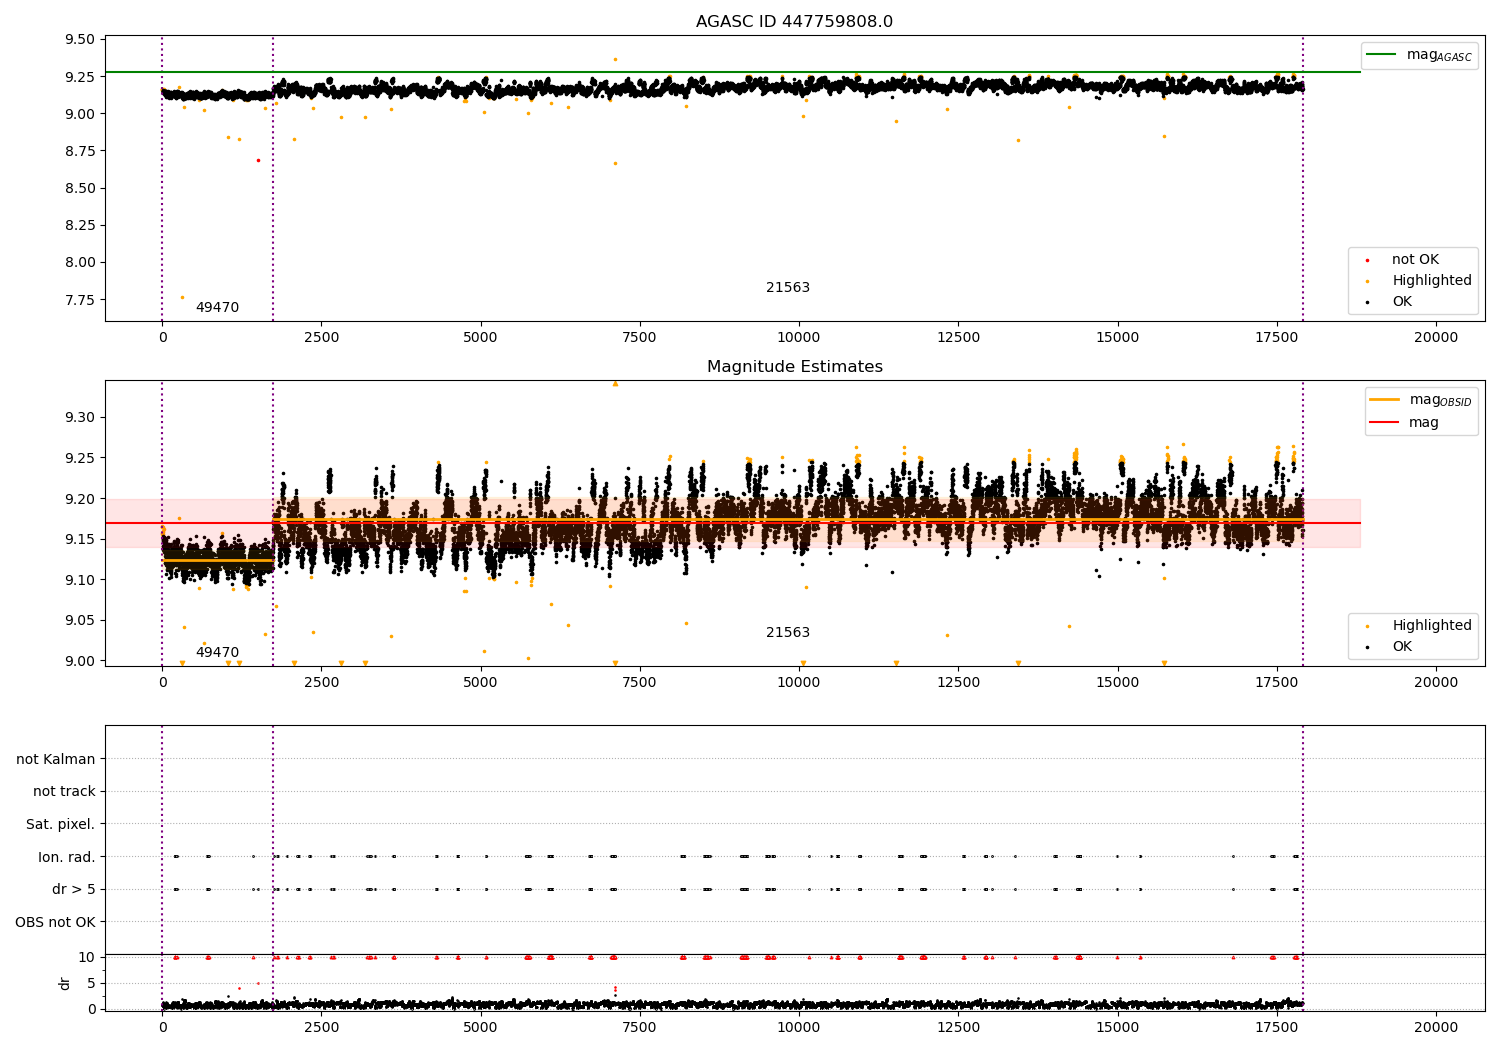The image size is (1500, 1050).
Task: Click the '10000' x-axis tick of bottom plot
Action: (799, 1027)
